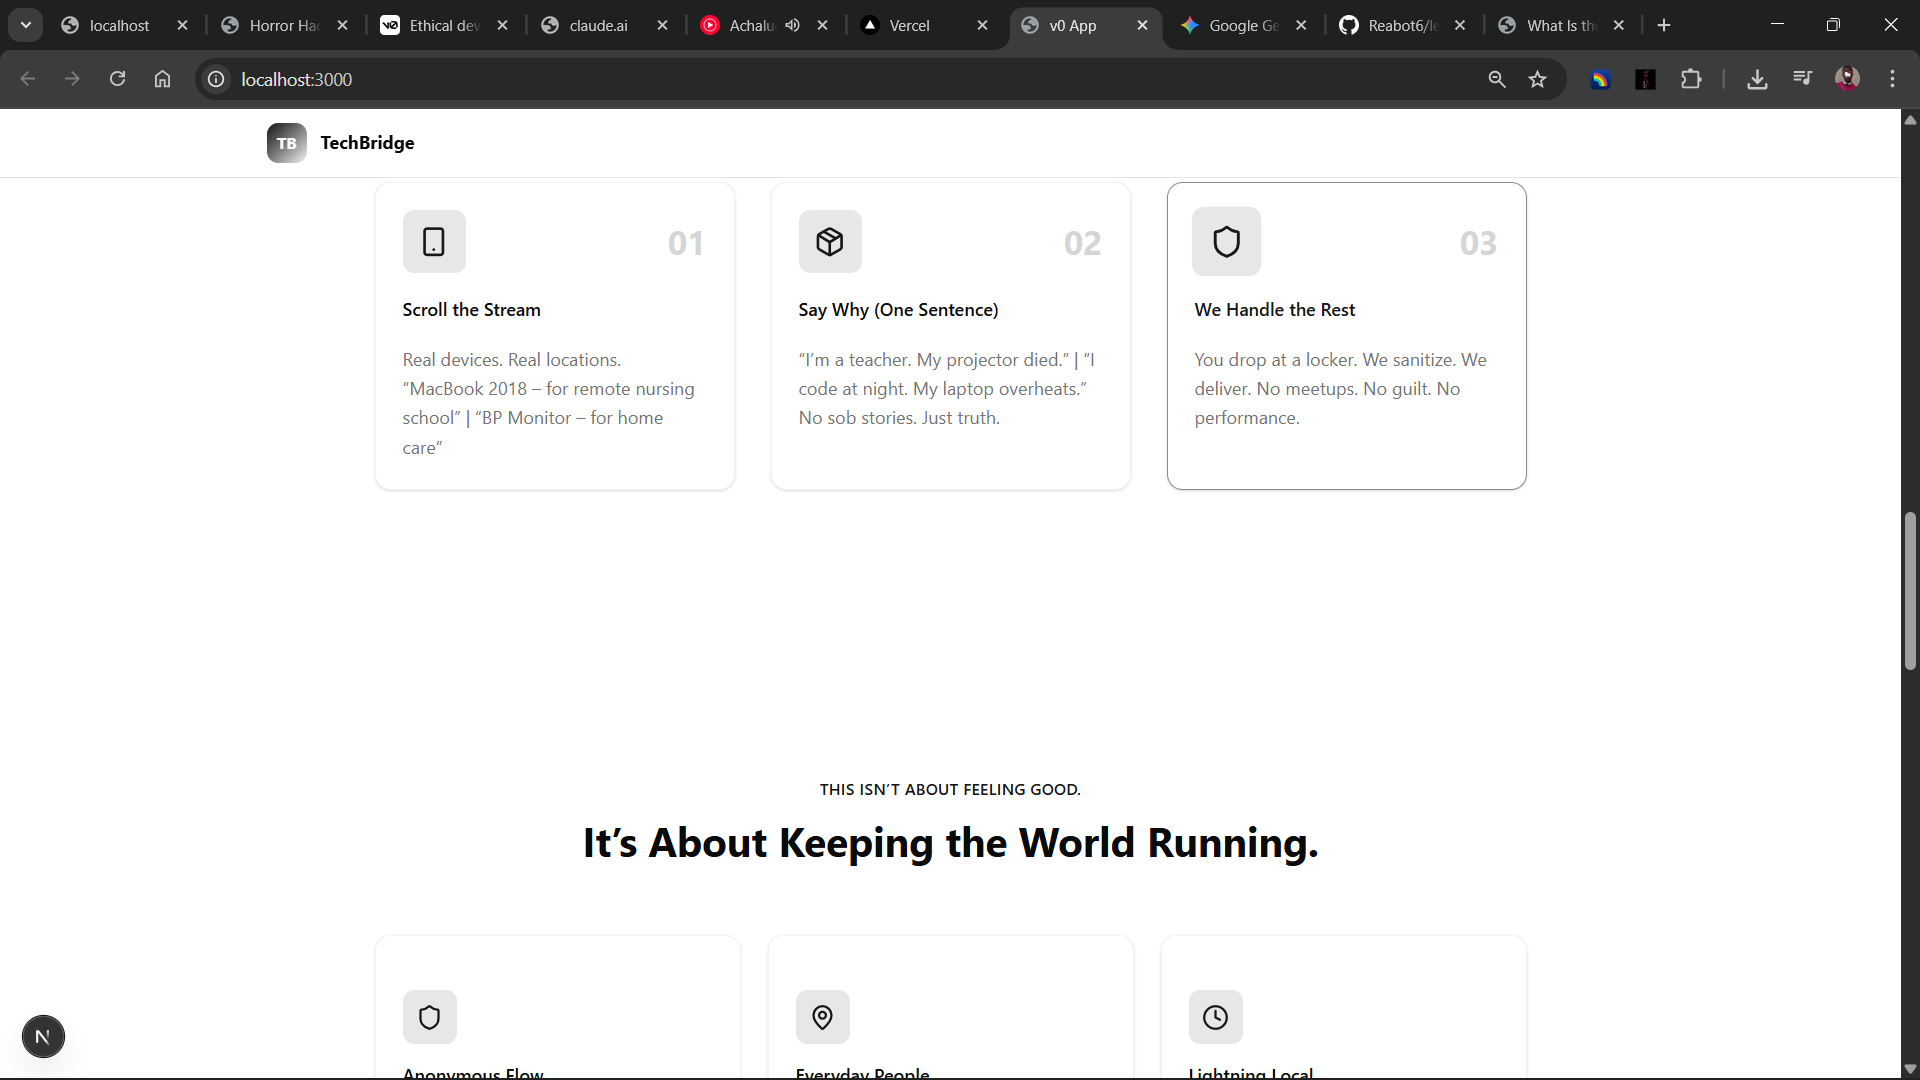Click the TechBridge TB logo icon
Image resolution: width=1920 pixels, height=1080 pixels.
tap(286, 143)
